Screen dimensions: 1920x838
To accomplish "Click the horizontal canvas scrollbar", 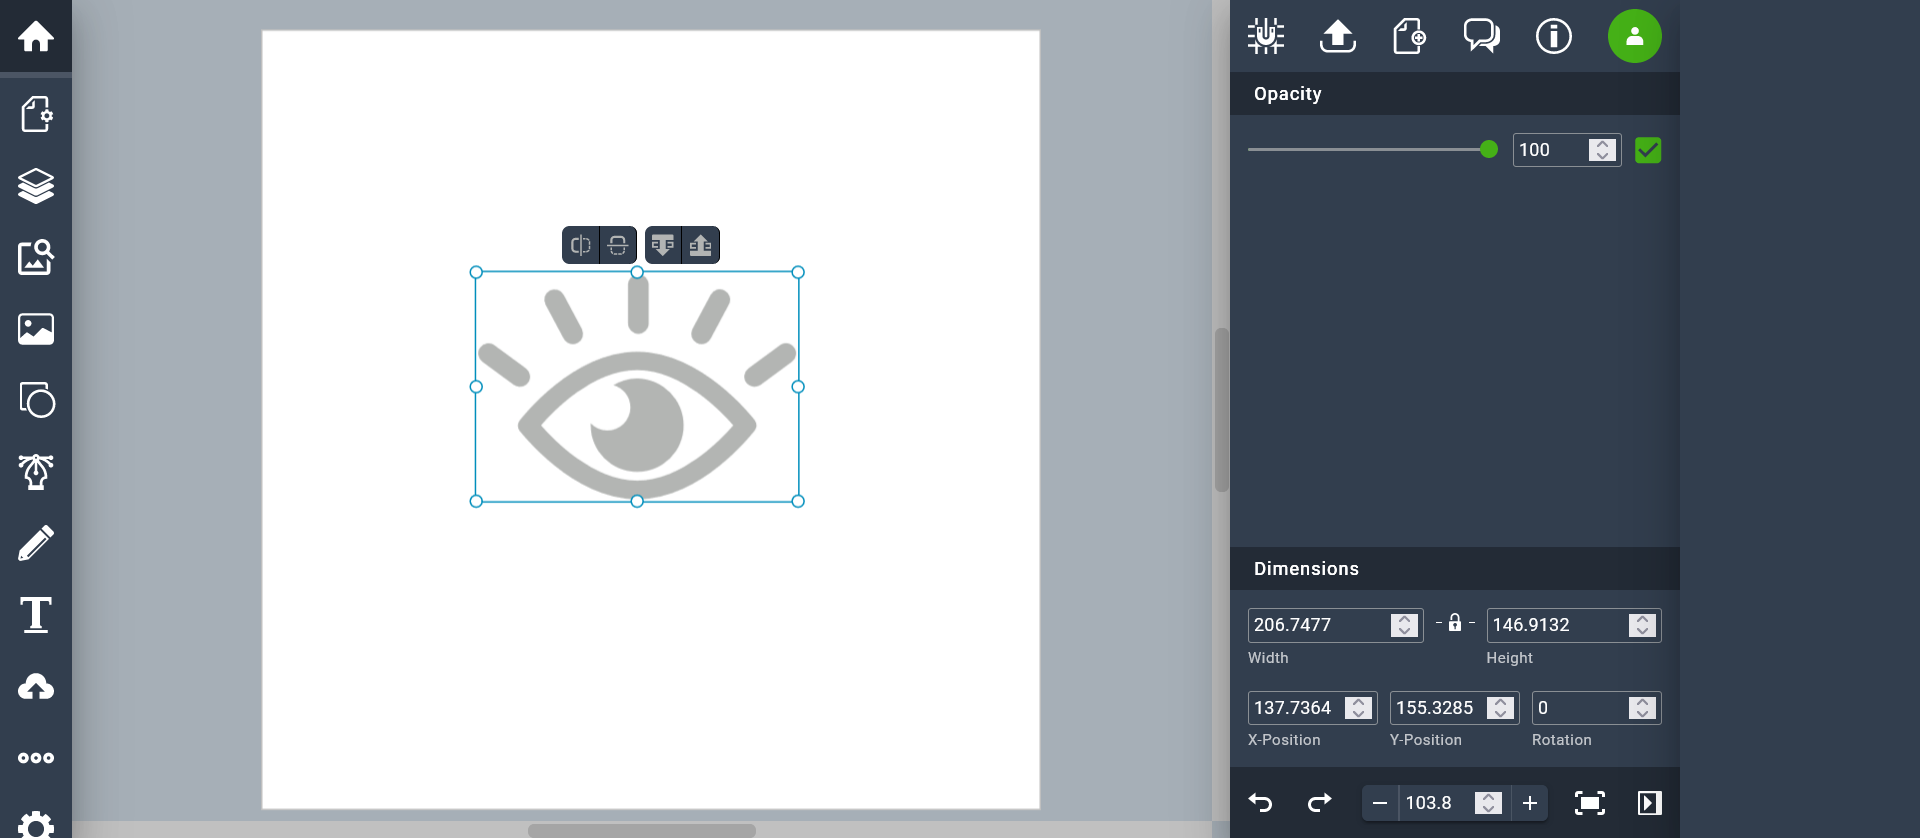I will [642, 830].
